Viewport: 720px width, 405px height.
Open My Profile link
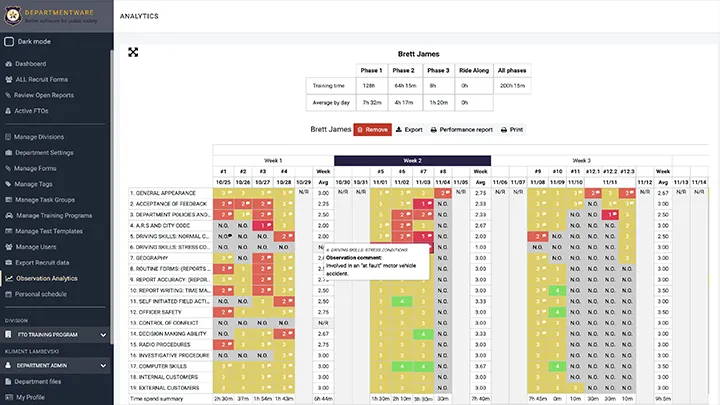(29, 397)
